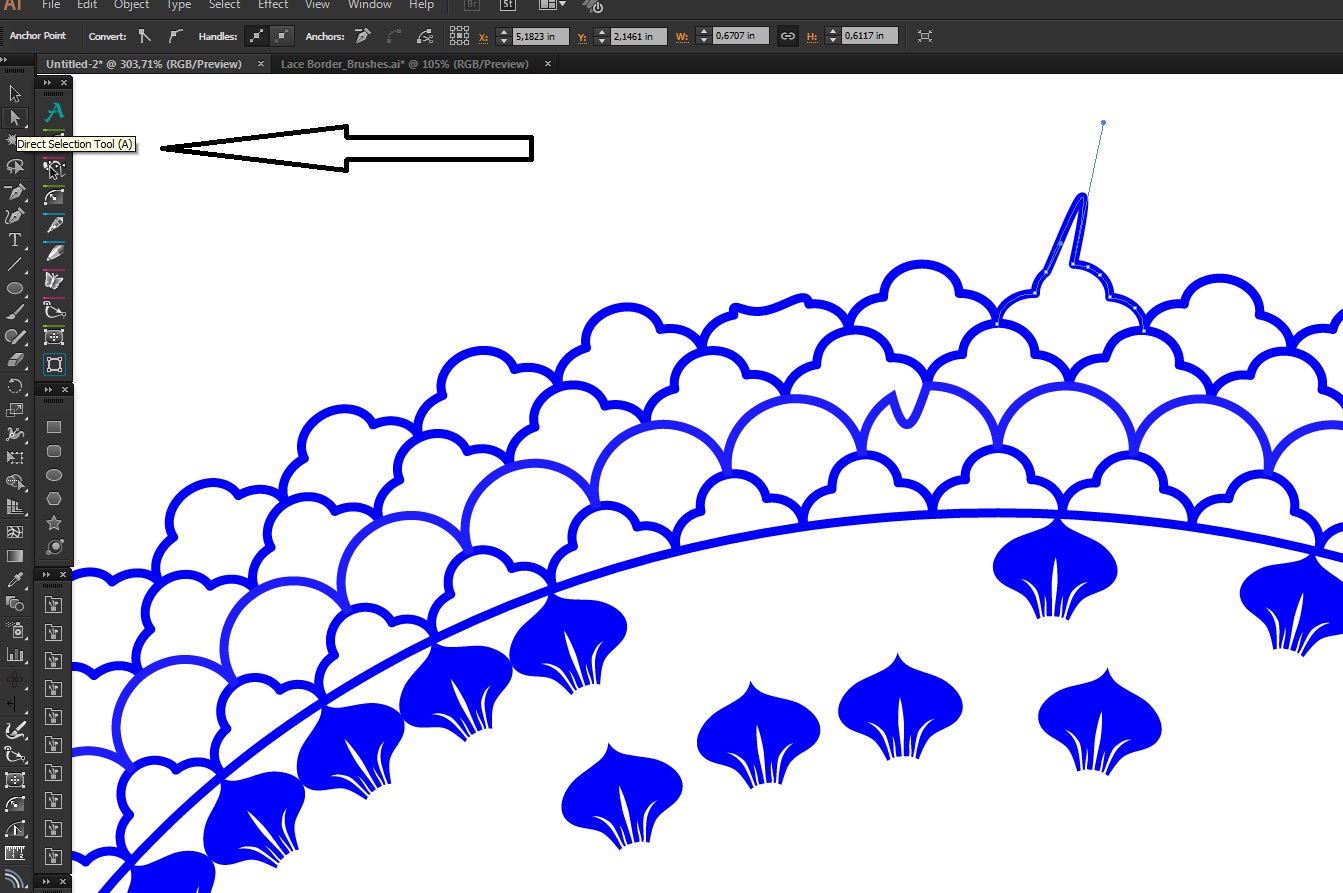Select the butterfly symbol tool icon
The width and height of the screenshot is (1343, 893).
54,281
